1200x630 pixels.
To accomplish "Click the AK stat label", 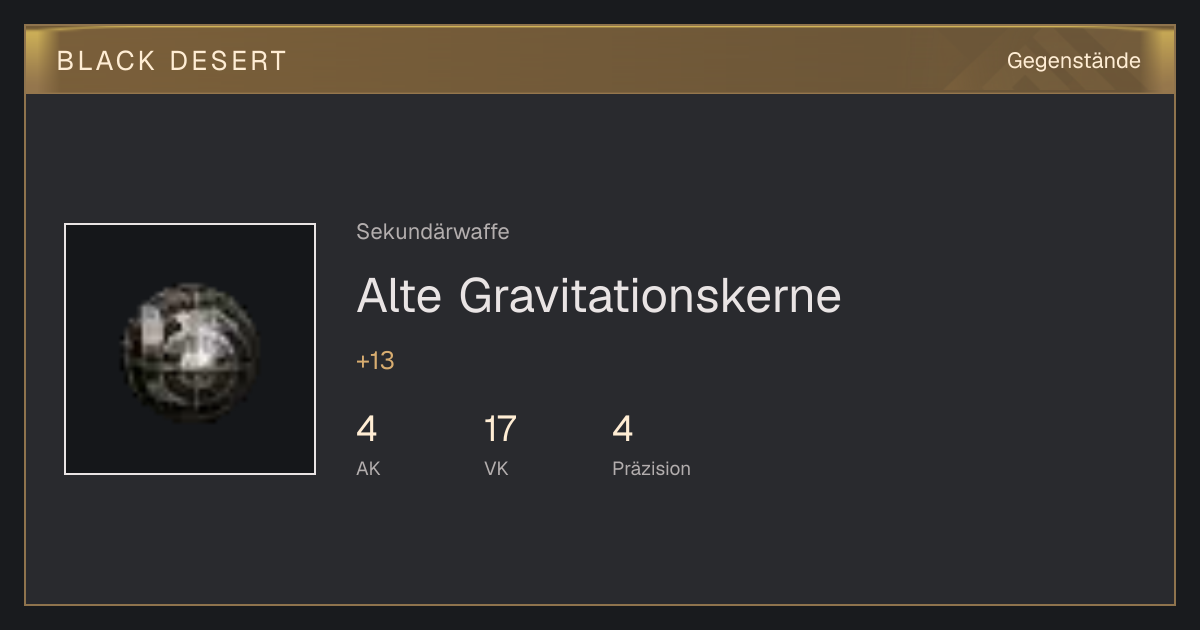I will [x=368, y=468].
